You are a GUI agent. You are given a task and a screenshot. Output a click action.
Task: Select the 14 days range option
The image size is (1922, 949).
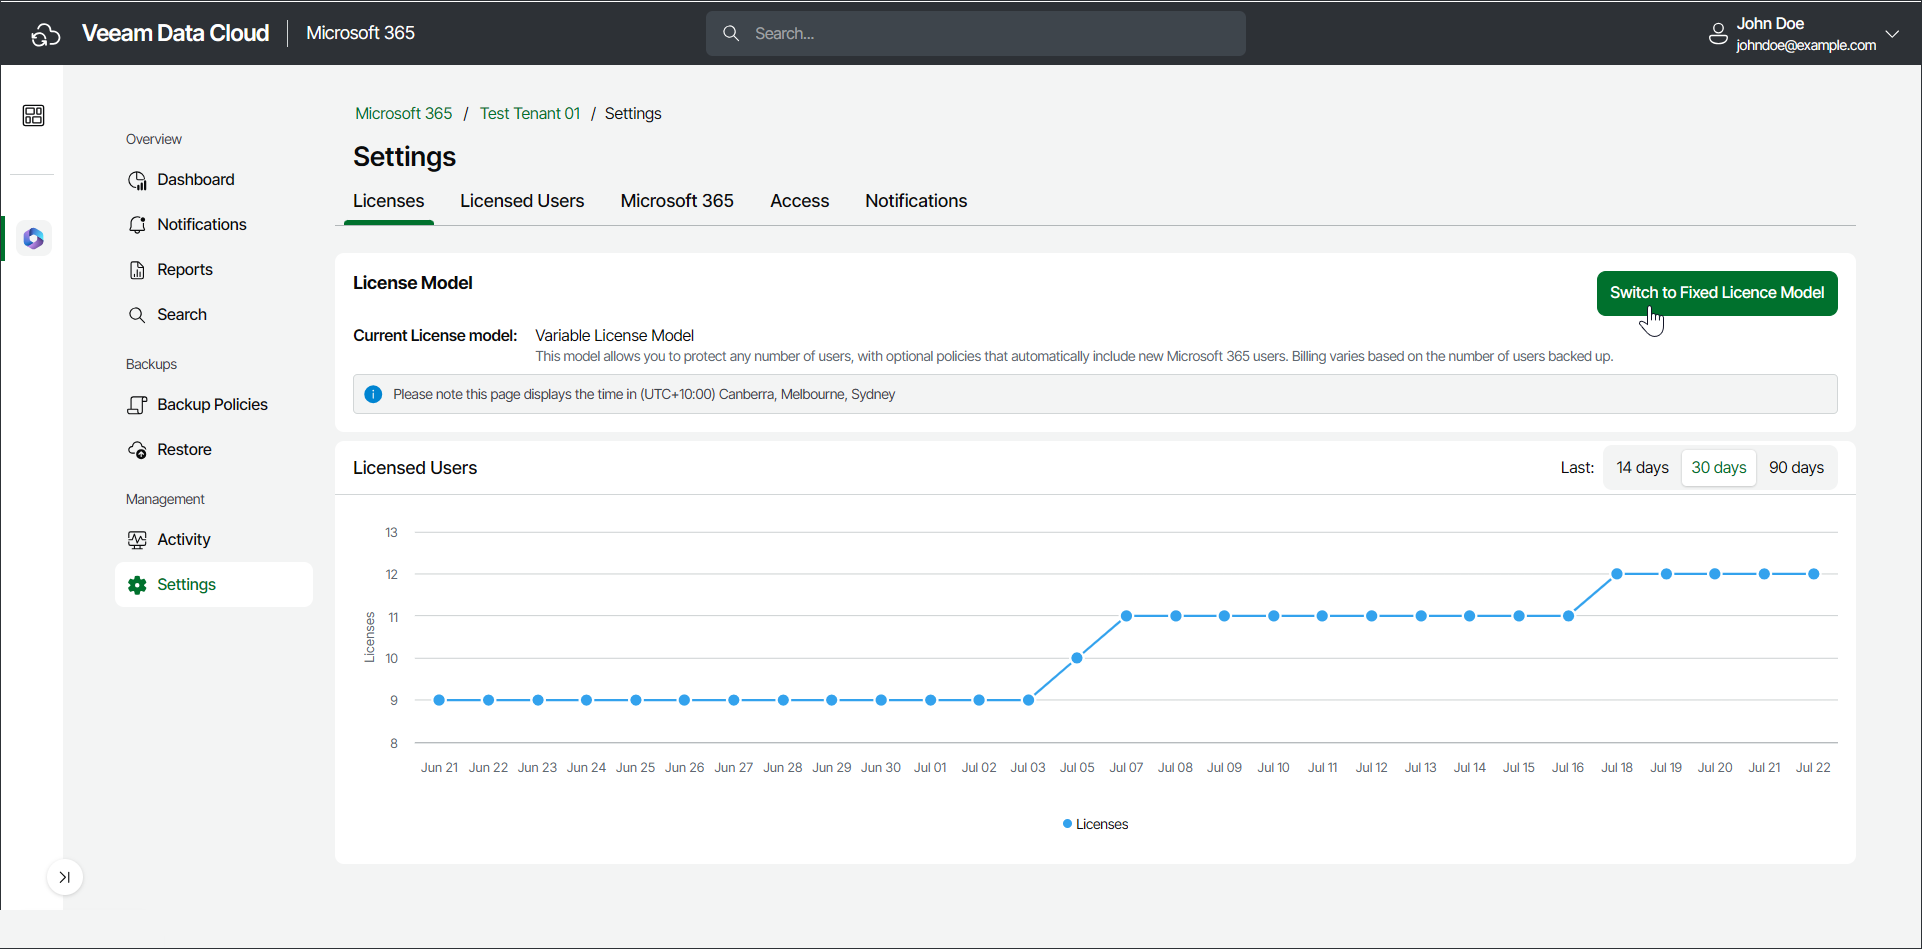coord(1642,468)
